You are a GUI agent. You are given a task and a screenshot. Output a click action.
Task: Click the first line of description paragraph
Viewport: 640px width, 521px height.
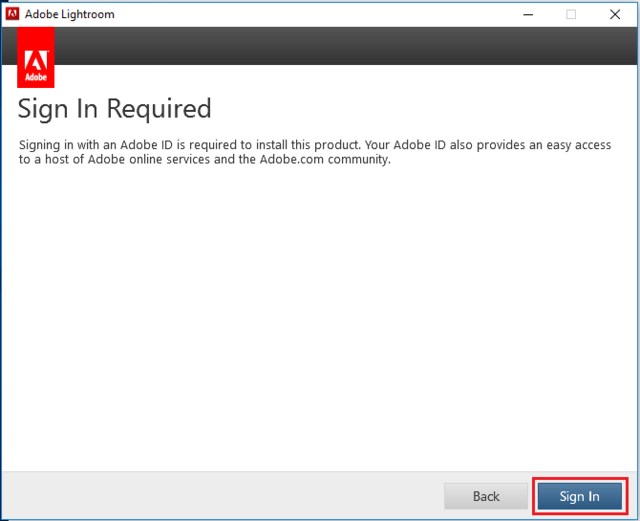pyautogui.click(x=300, y=145)
